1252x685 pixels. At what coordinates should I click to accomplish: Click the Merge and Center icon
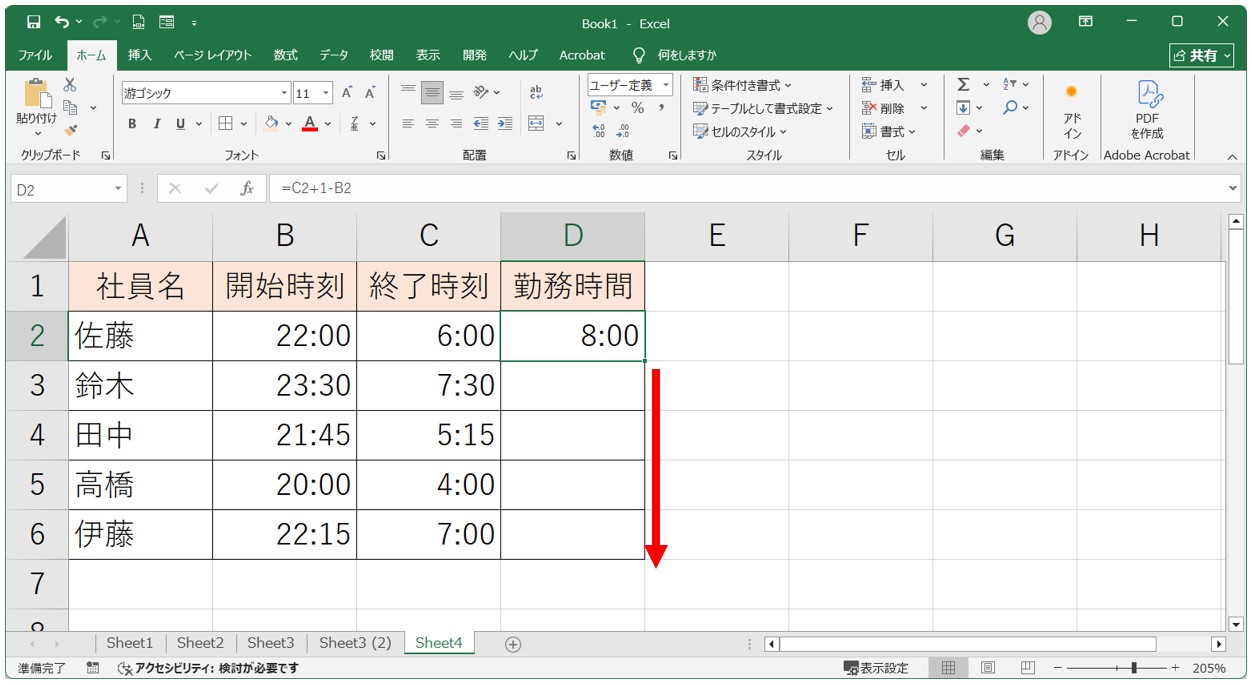tap(536, 124)
